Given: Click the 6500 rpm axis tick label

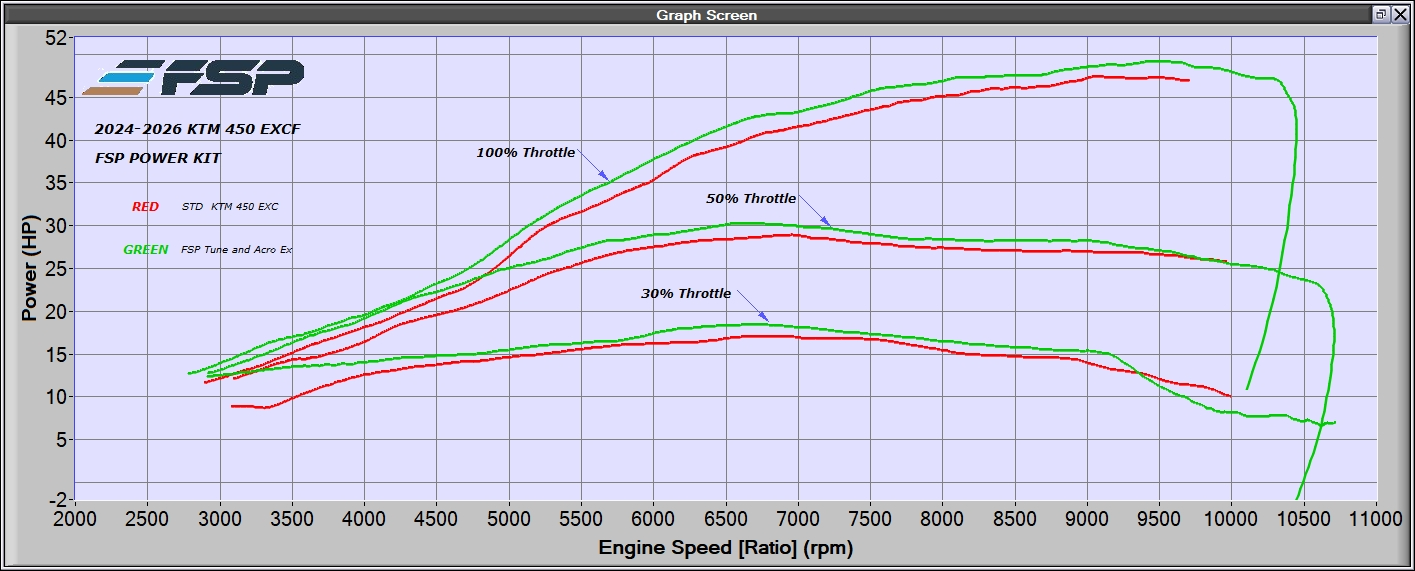Looking at the screenshot, I should [726, 521].
